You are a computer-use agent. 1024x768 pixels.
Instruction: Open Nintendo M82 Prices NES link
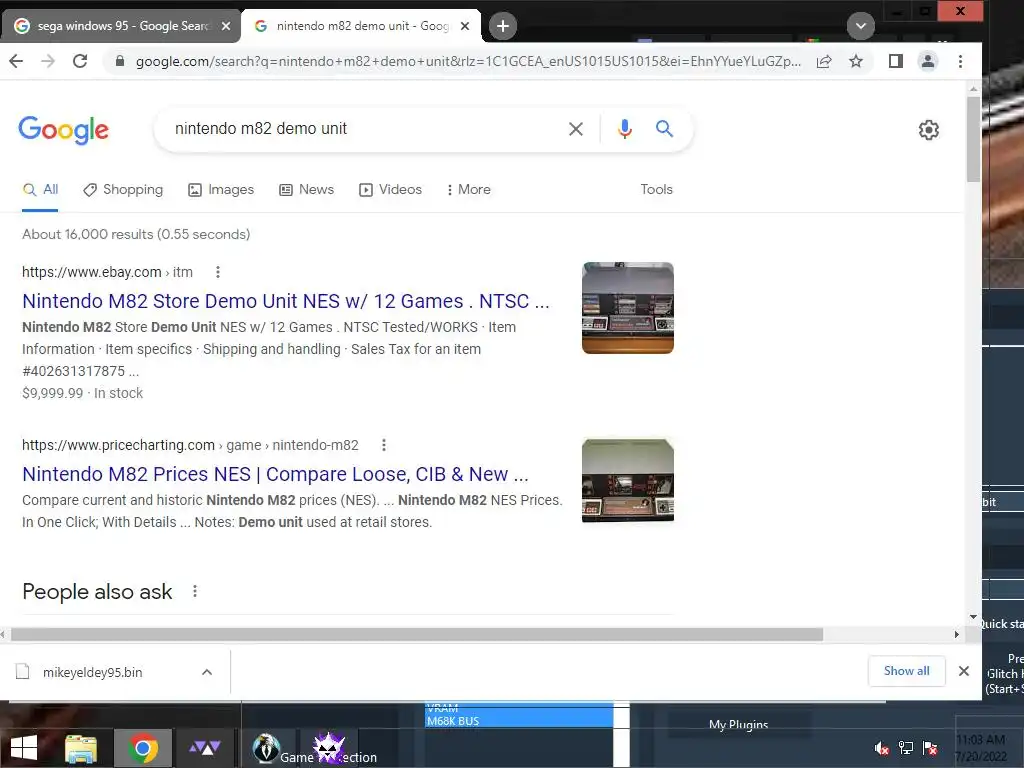point(275,474)
